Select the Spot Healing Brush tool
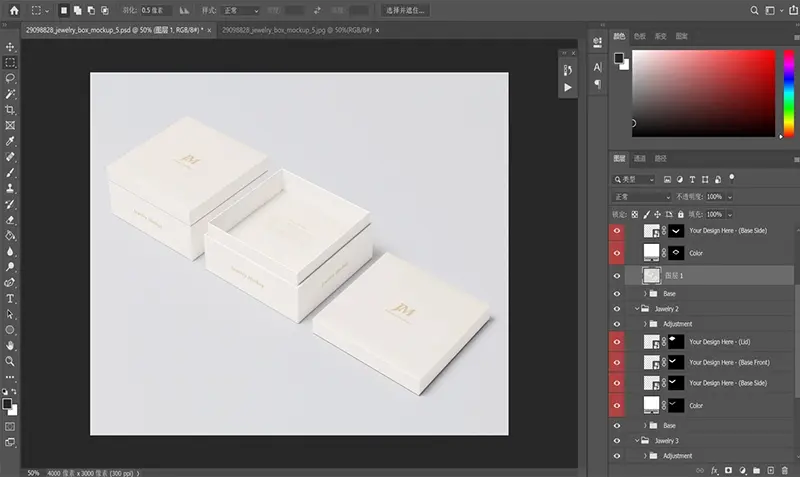The image size is (800, 477). pos(10,157)
